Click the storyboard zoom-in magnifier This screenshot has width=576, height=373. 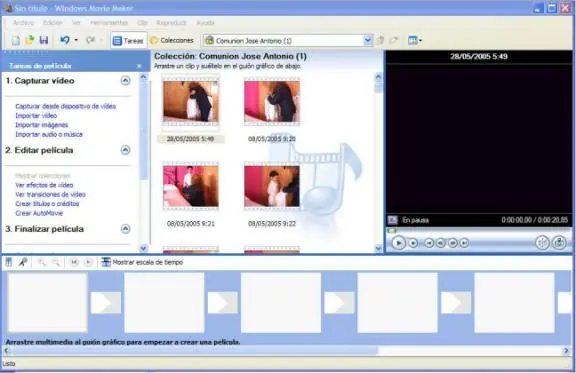coord(42,262)
